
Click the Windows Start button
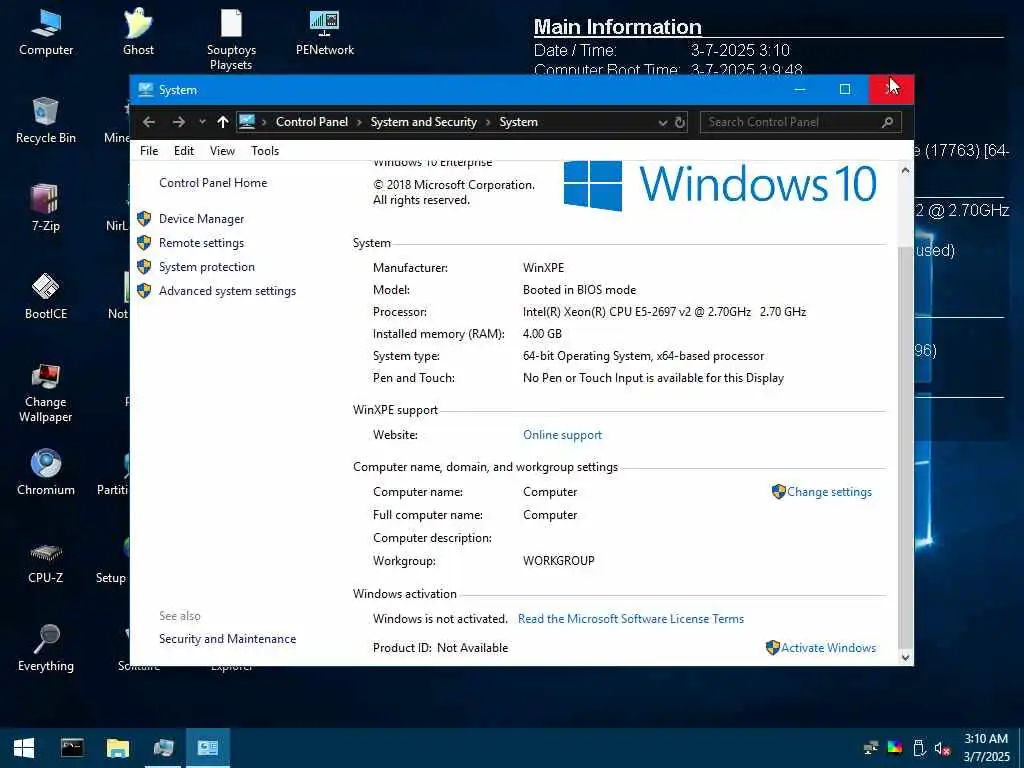point(24,748)
